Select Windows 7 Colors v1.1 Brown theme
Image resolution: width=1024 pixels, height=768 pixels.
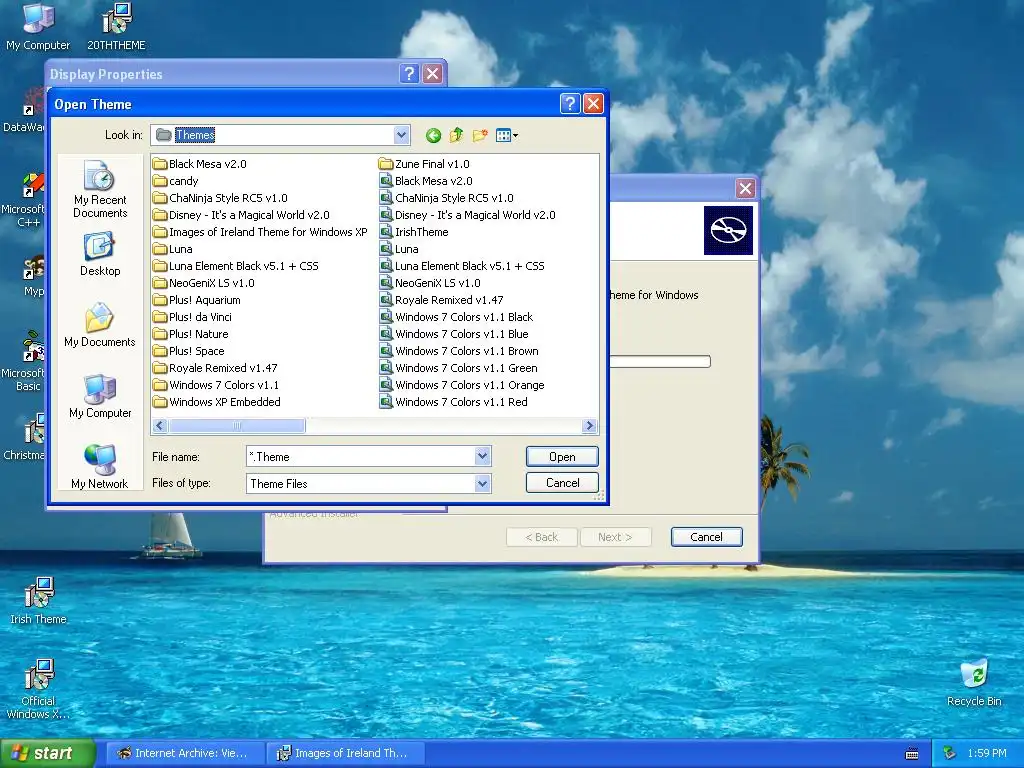pos(459,351)
